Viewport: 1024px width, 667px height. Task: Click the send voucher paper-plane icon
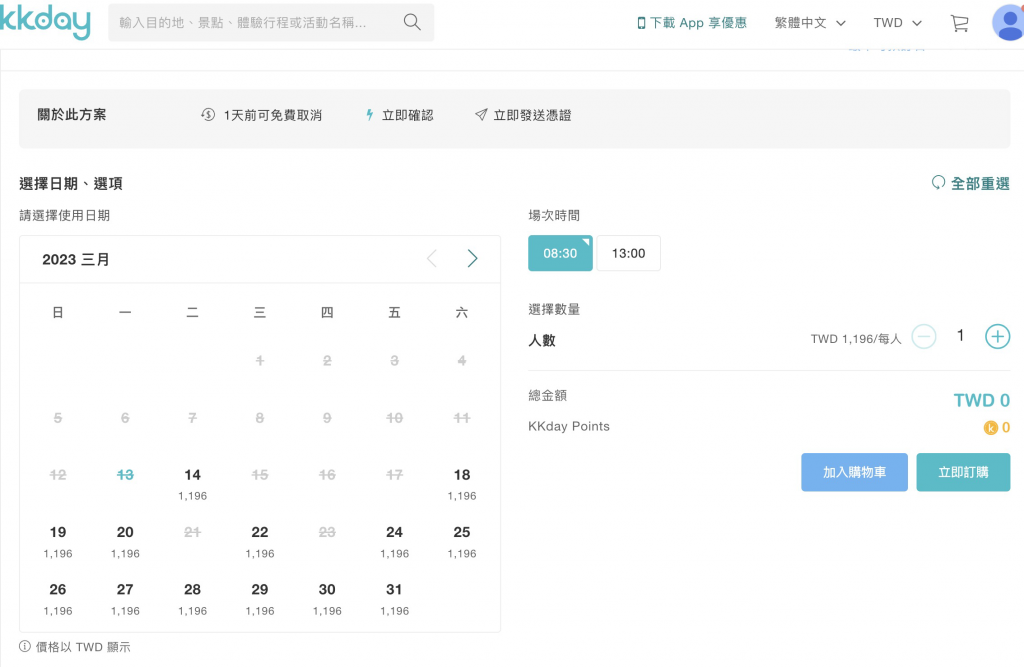tap(481, 115)
